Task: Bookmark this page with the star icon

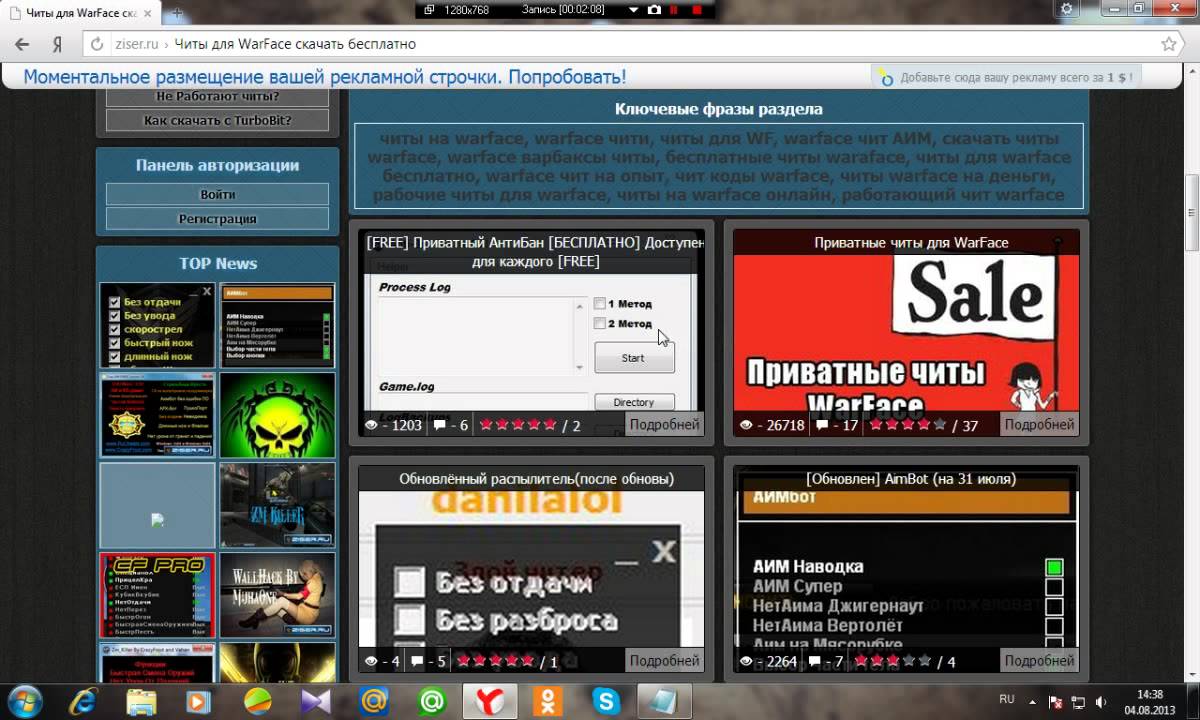Action: click(1168, 44)
